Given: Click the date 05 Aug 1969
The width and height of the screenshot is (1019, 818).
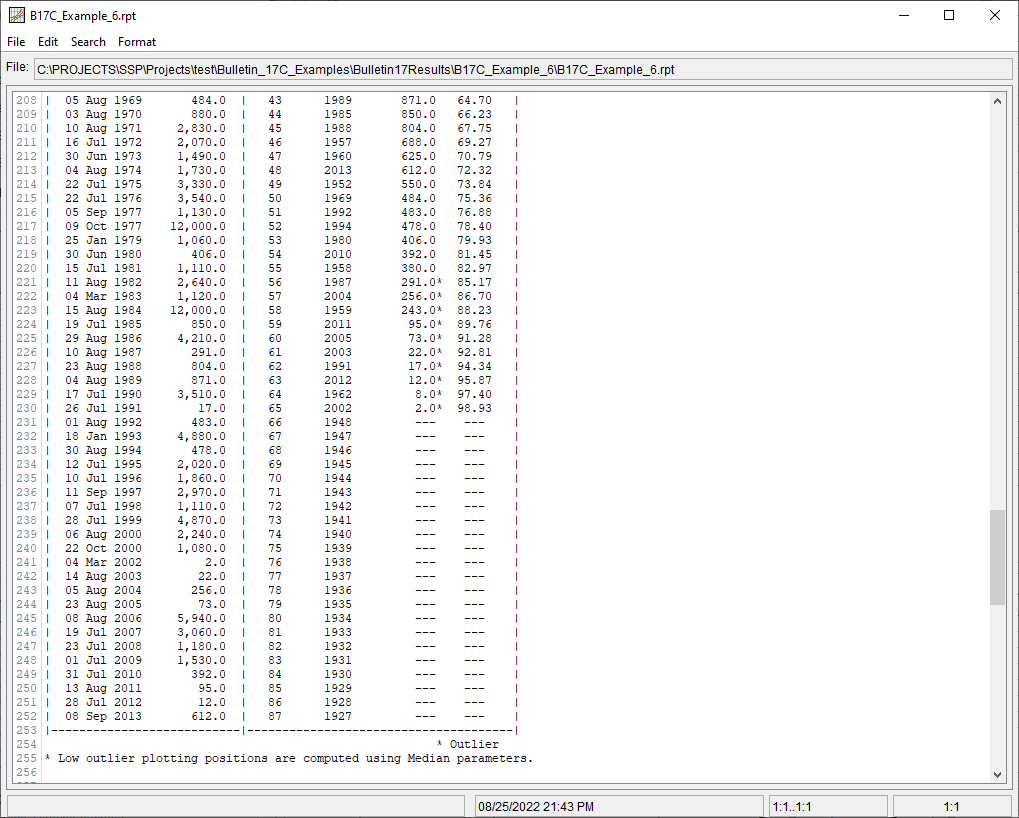Looking at the screenshot, I should (x=103, y=100).
